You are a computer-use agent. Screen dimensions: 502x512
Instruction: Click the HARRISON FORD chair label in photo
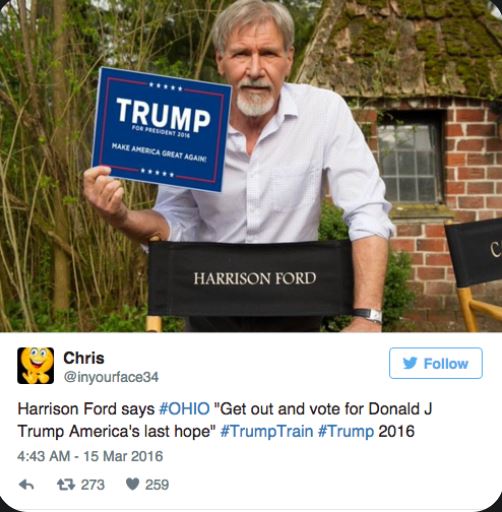pos(255,278)
